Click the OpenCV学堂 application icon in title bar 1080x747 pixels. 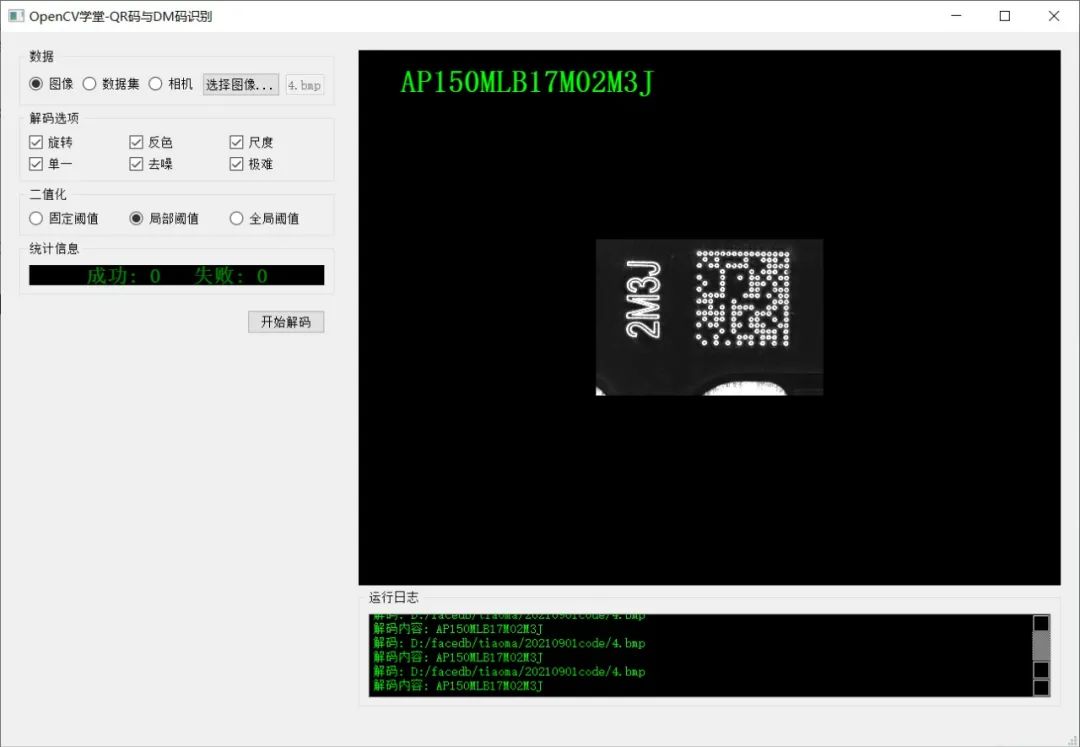(x=15, y=16)
